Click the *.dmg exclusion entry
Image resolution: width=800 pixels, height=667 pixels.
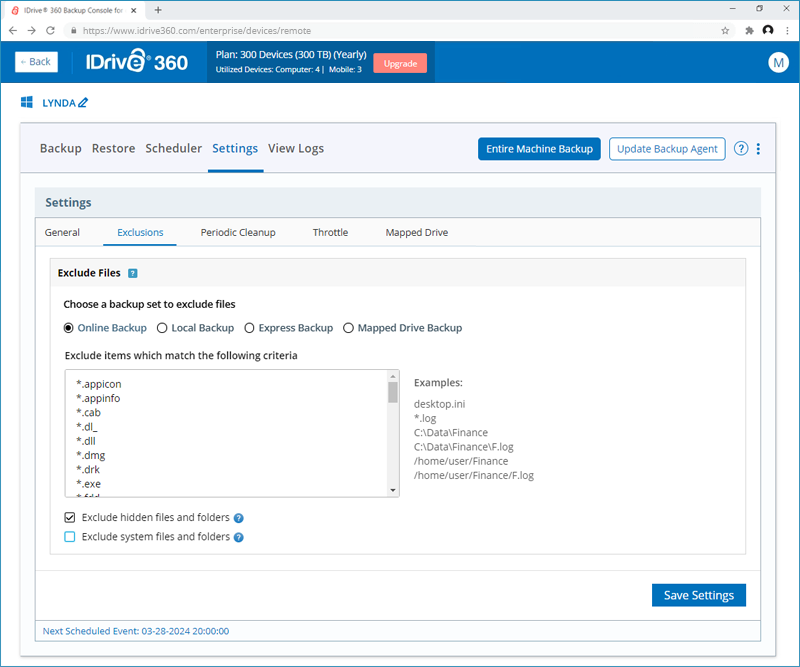(x=90, y=456)
